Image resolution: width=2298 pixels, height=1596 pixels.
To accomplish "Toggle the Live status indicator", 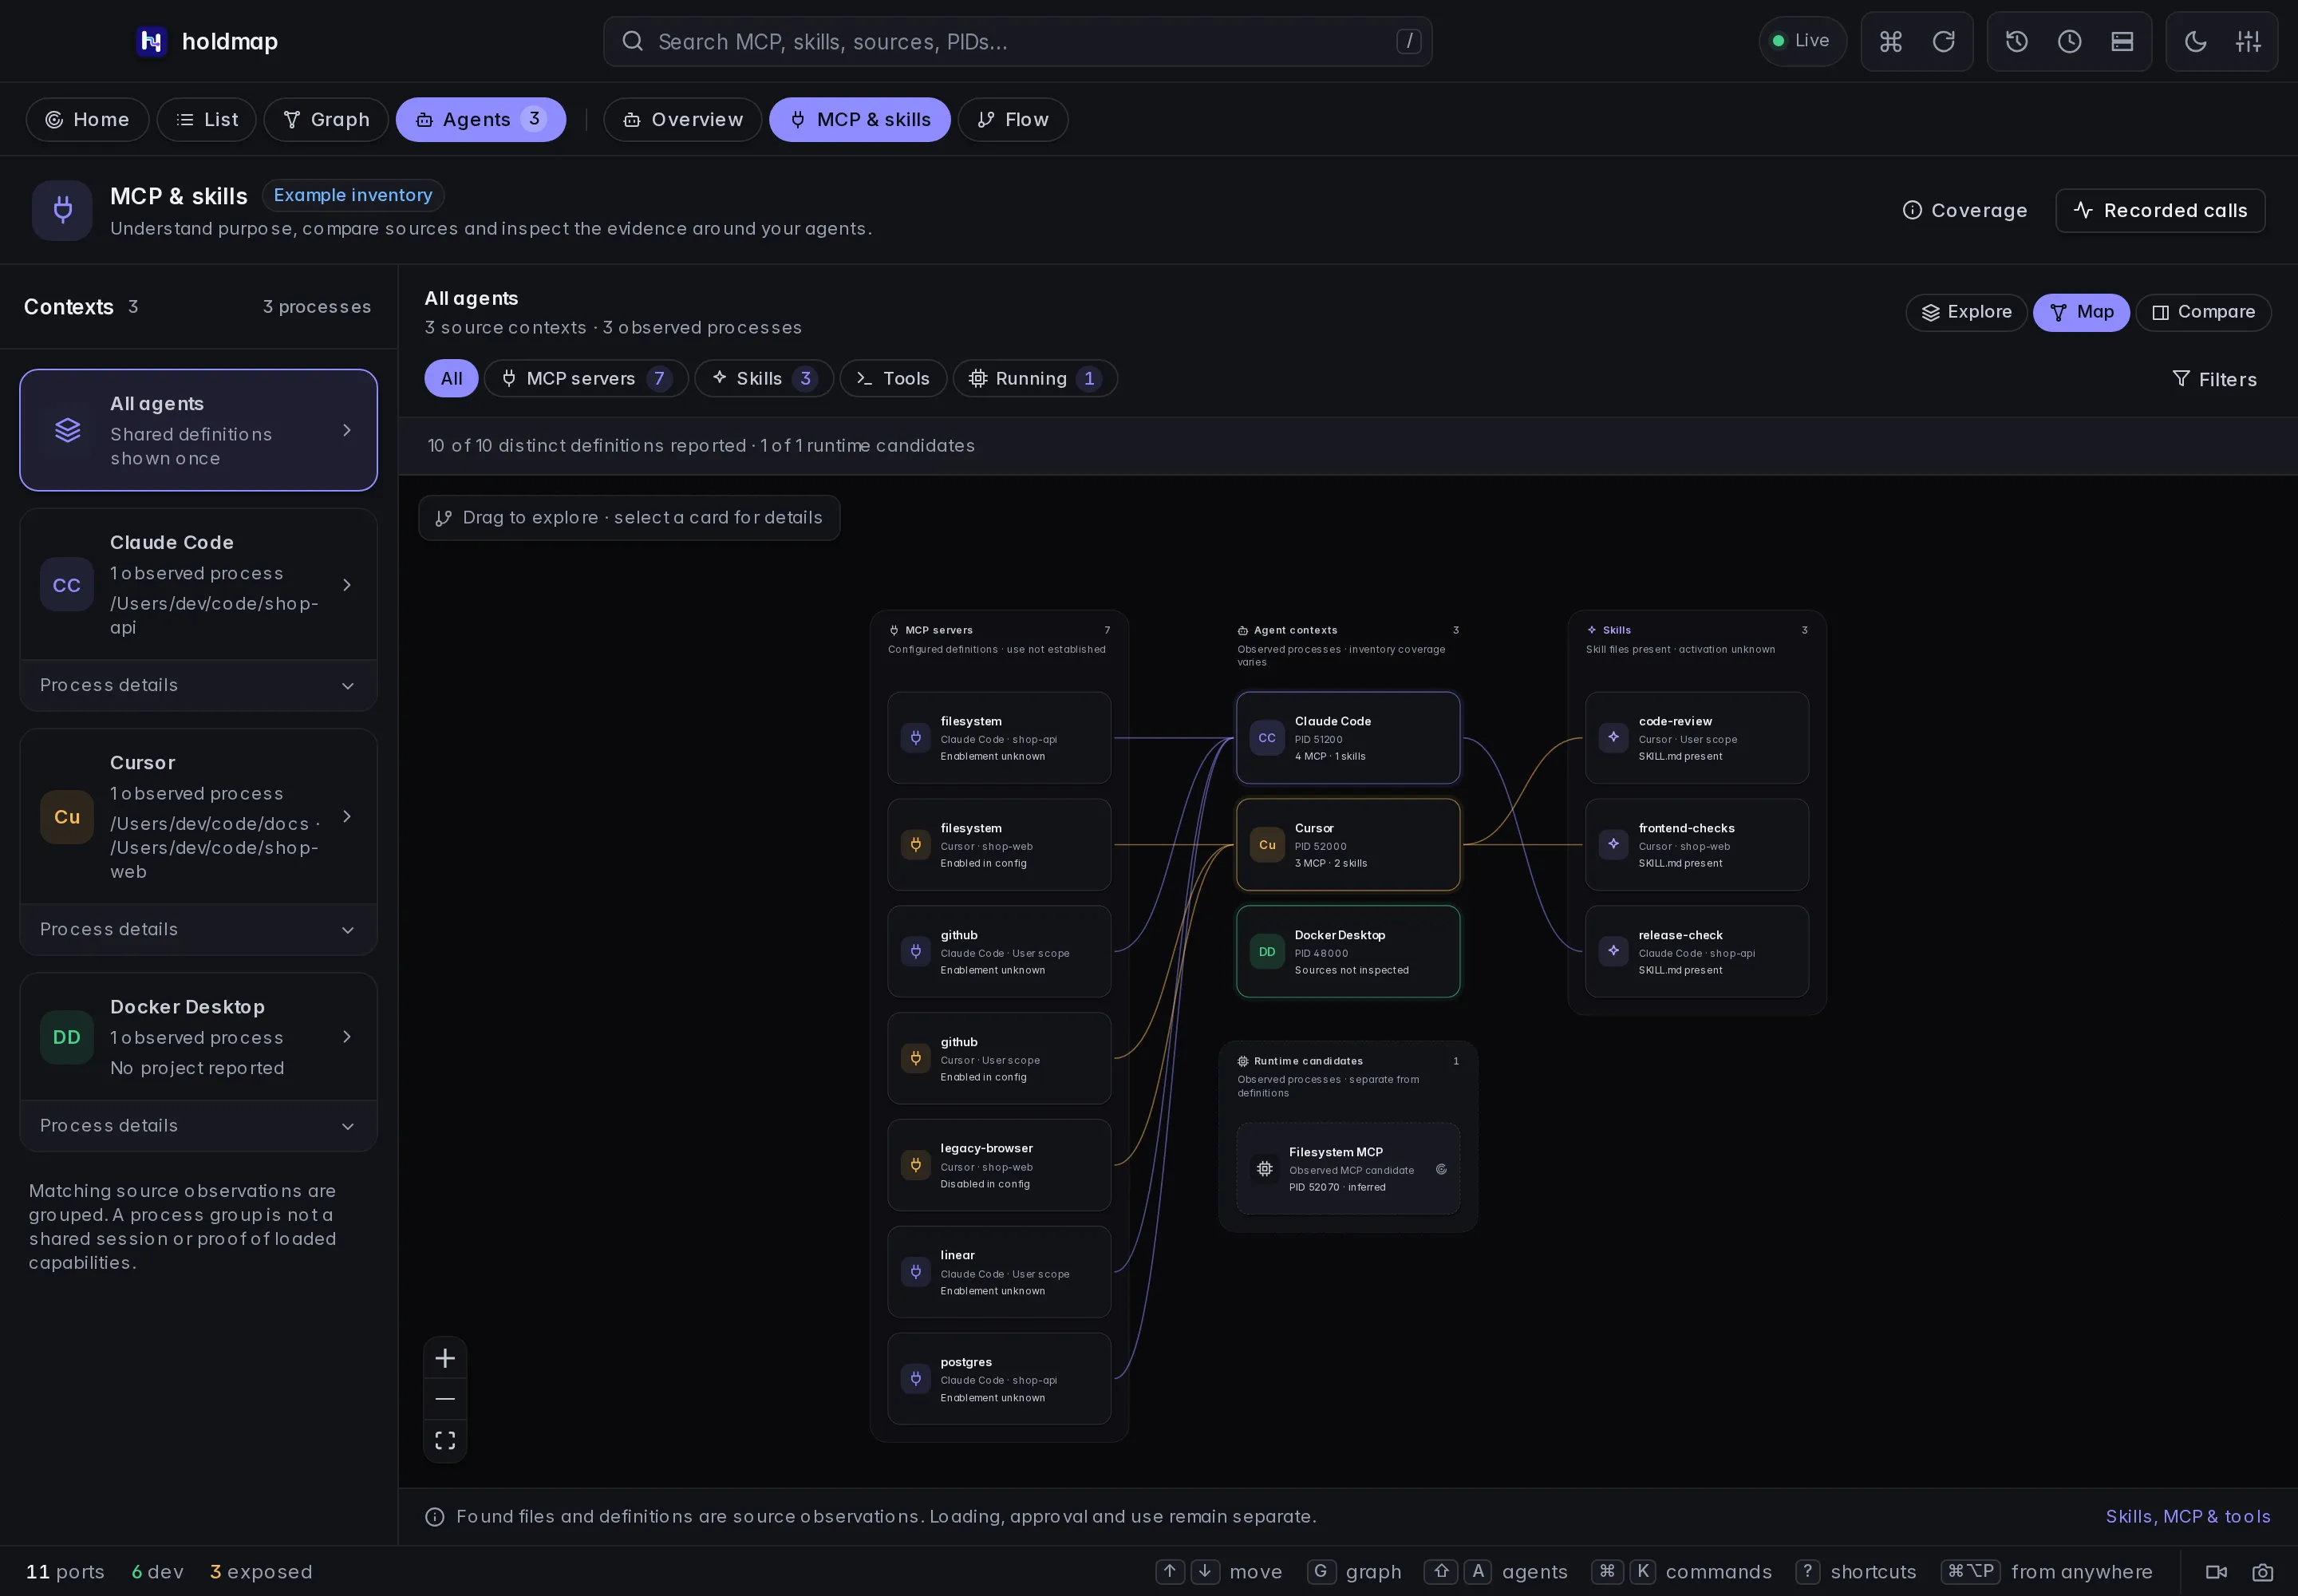I will [x=1802, y=41].
